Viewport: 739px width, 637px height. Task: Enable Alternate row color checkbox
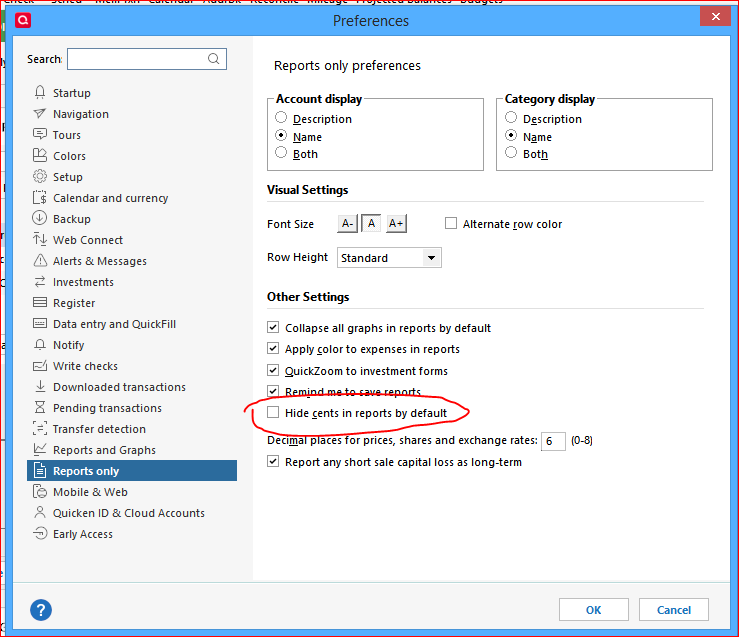point(451,223)
